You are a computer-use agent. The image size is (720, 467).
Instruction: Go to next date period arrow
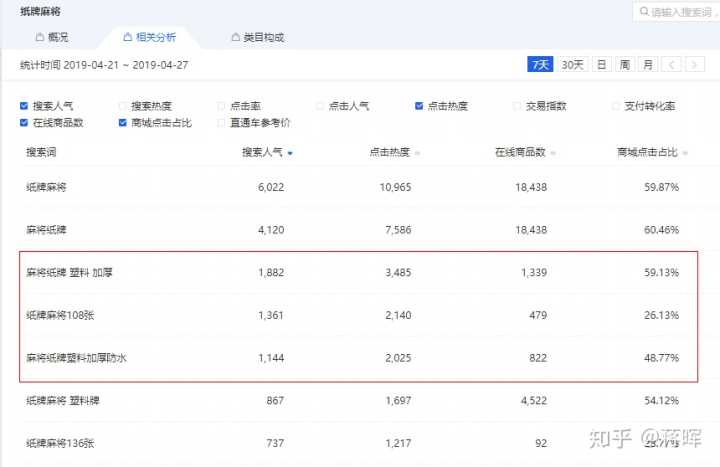click(694, 65)
